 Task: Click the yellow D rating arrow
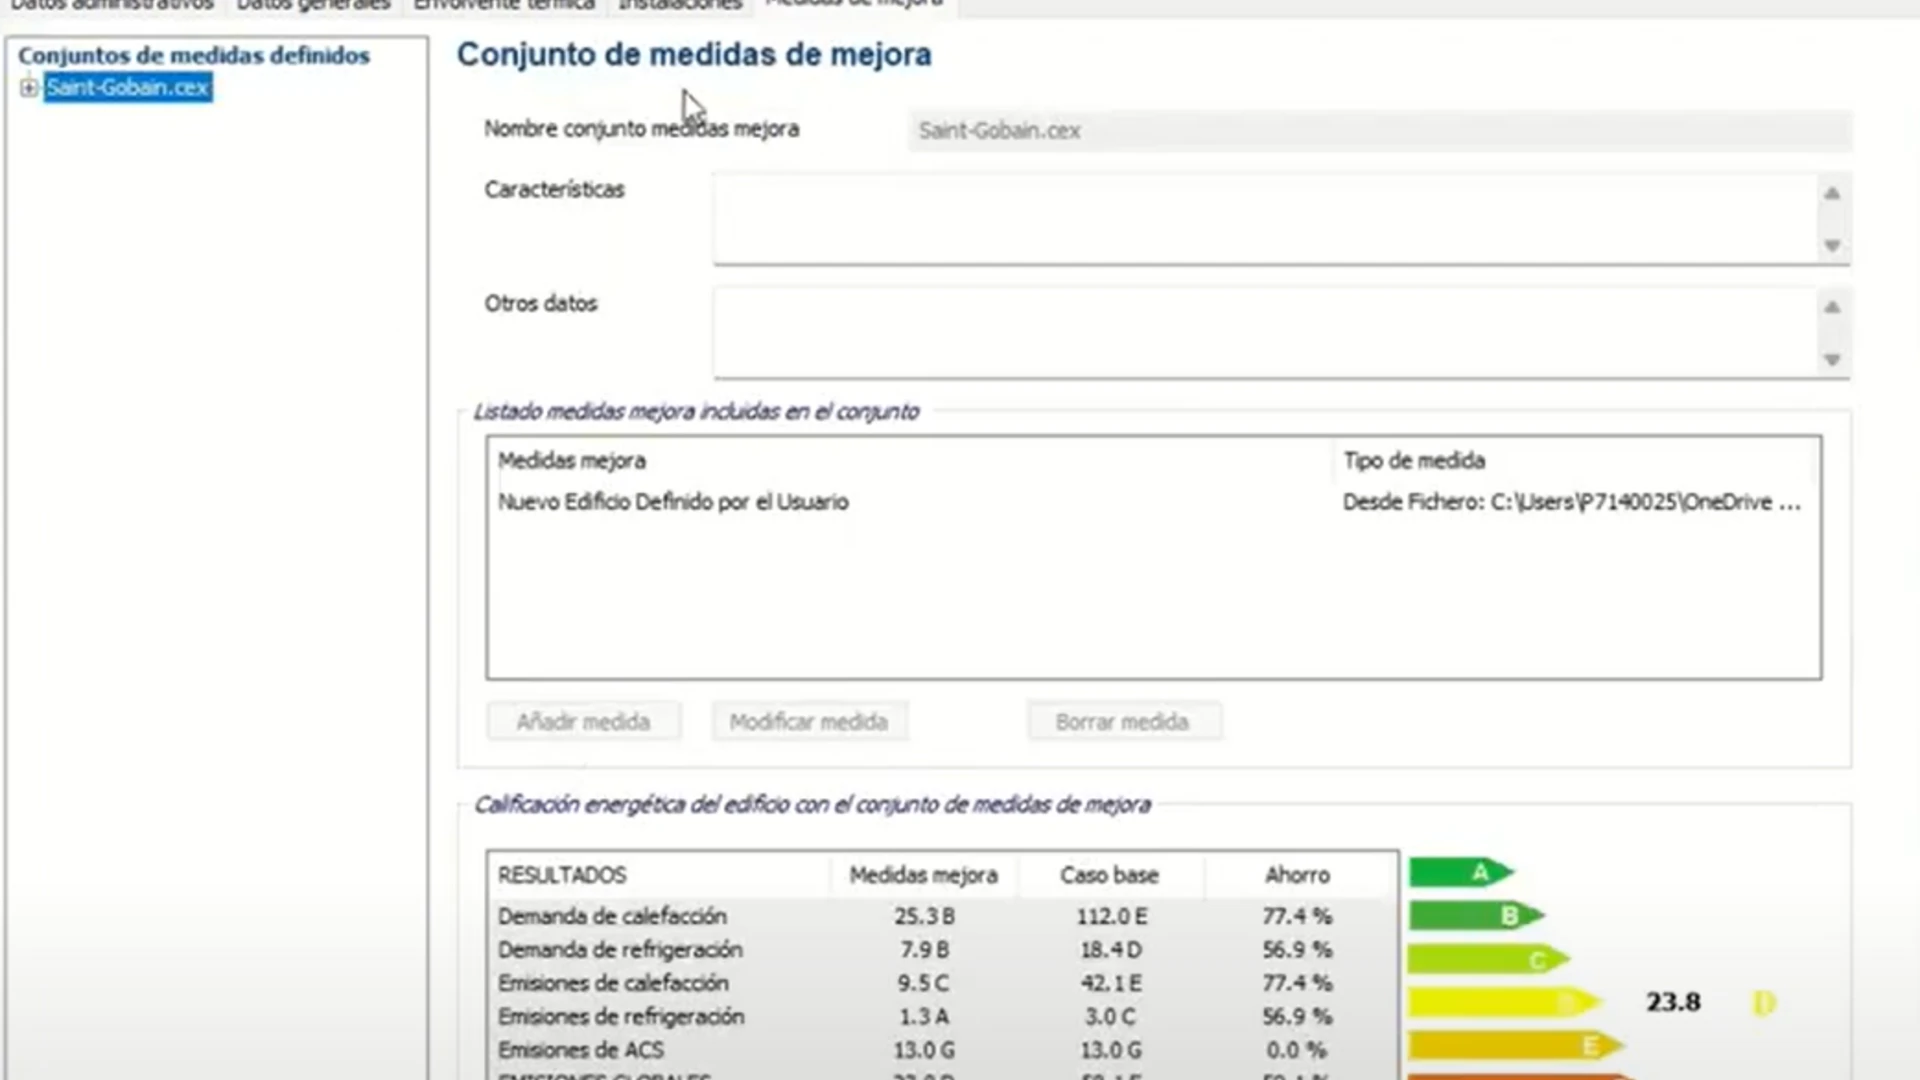coord(1505,1002)
